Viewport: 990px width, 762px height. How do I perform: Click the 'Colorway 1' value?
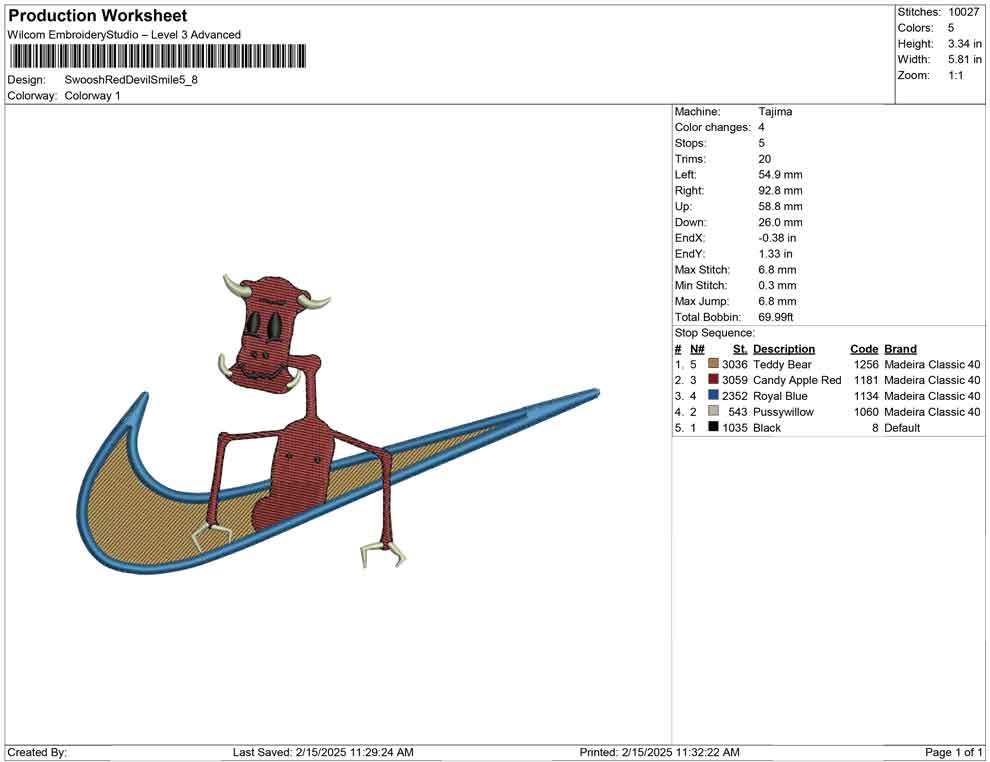point(92,96)
